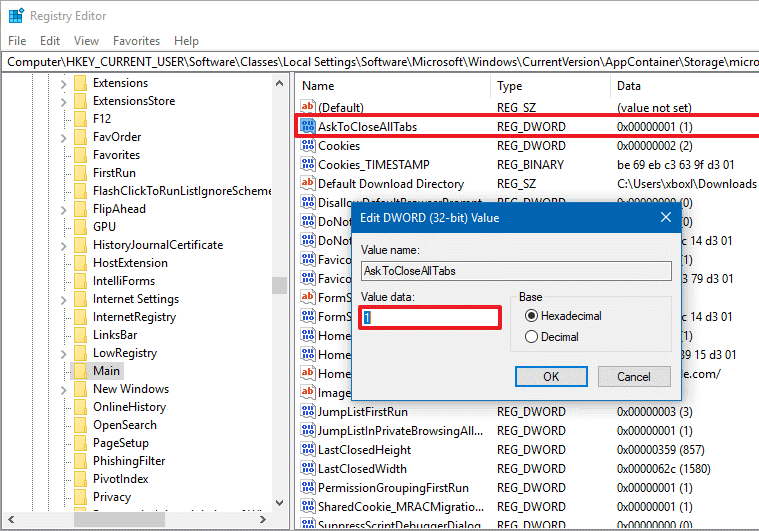Select the AskToCloseAllTabs DWORD icon
The image size is (759, 531).
(x=307, y=126)
